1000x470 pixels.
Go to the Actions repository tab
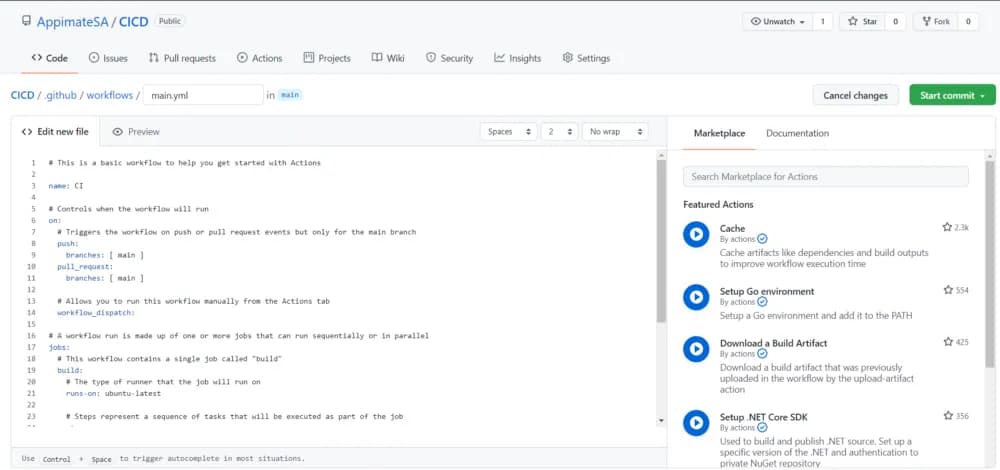(x=259, y=58)
